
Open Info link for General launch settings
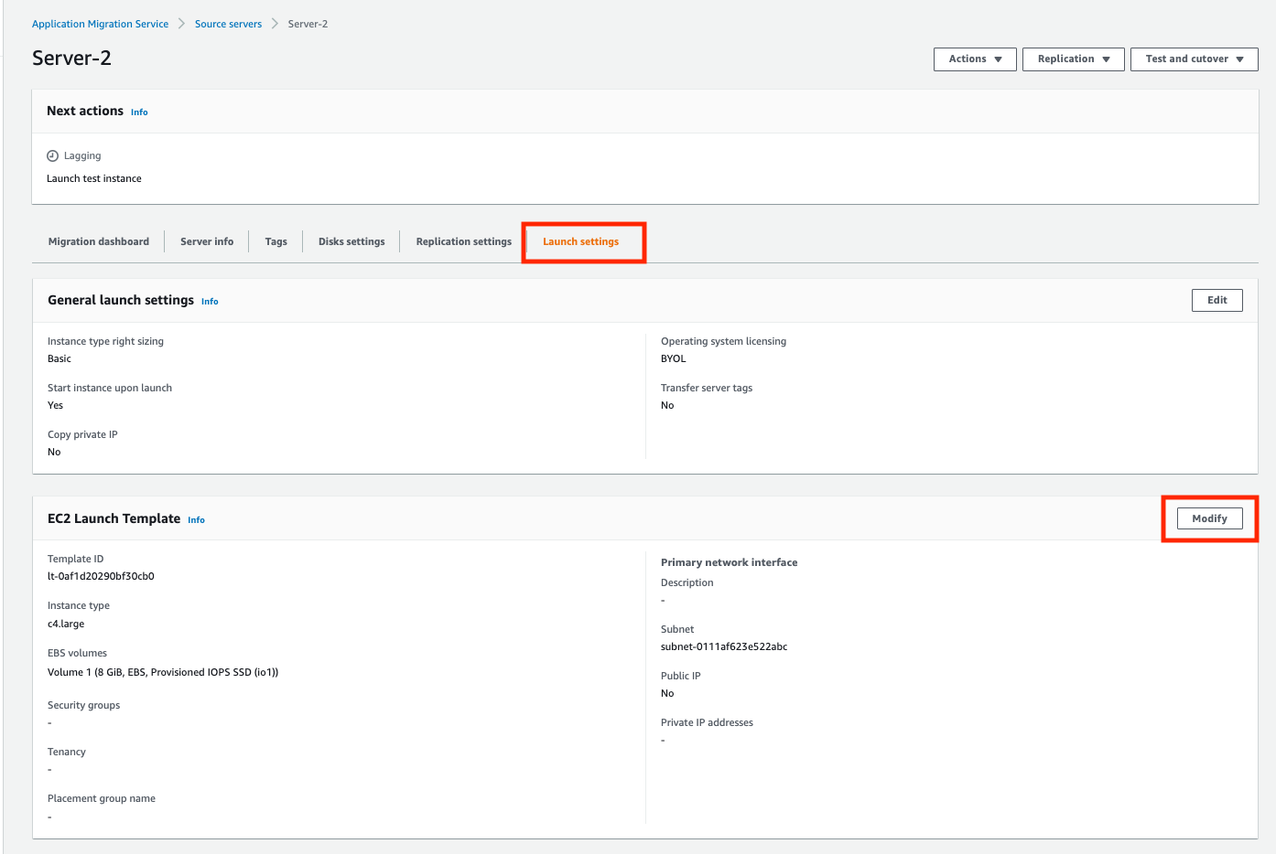[x=209, y=301]
